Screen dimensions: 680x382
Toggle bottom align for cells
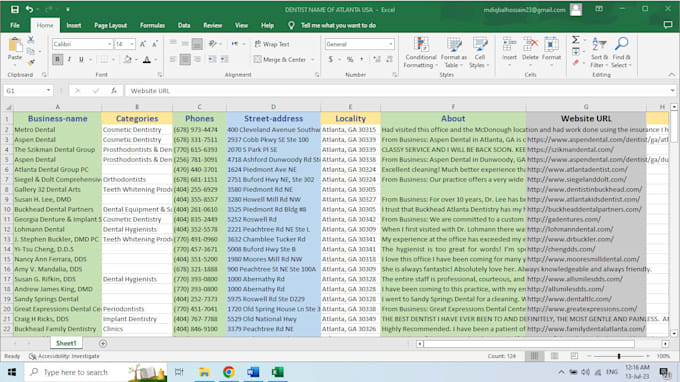click(197, 44)
